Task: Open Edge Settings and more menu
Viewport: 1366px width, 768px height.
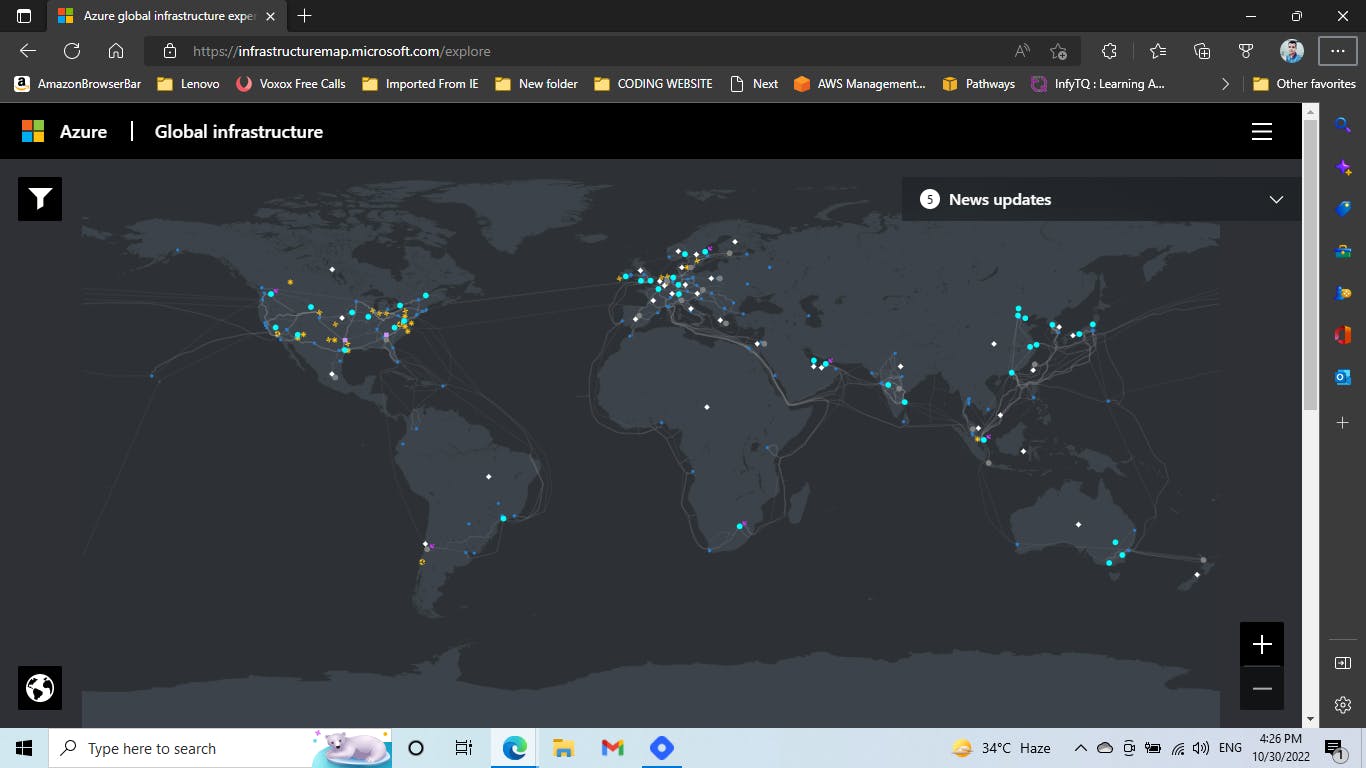Action: (x=1338, y=51)
